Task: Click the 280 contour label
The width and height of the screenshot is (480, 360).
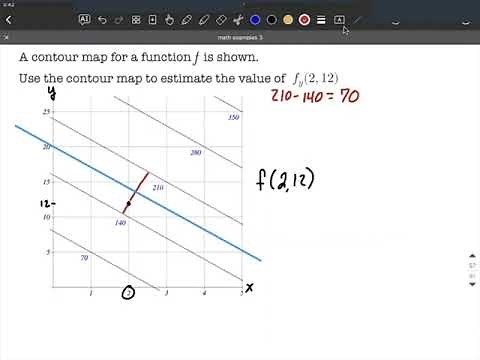Action: point(196,153)
